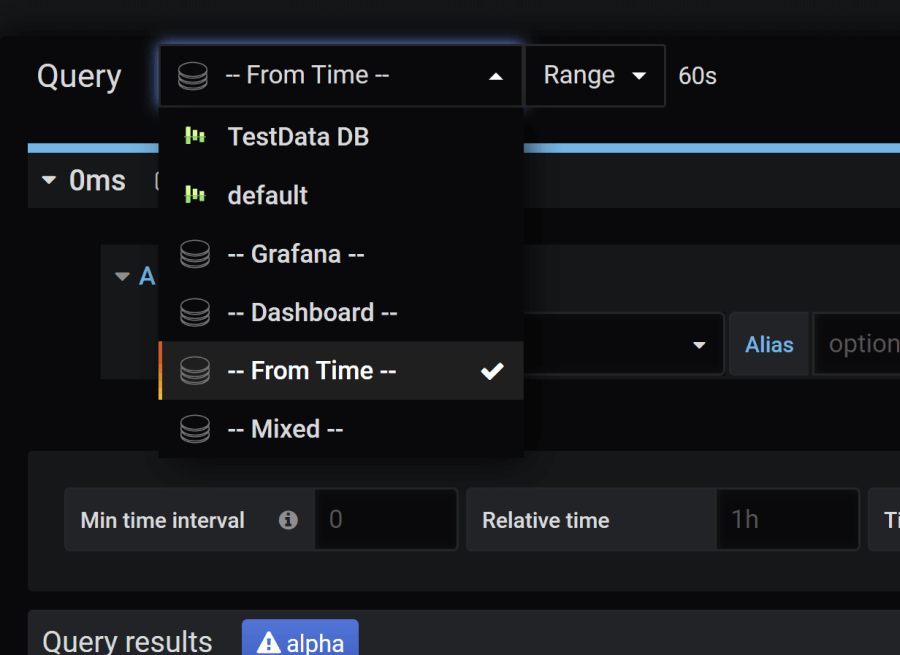
Task: Click the database icon beside Grafana
Action: coord(195,254)
